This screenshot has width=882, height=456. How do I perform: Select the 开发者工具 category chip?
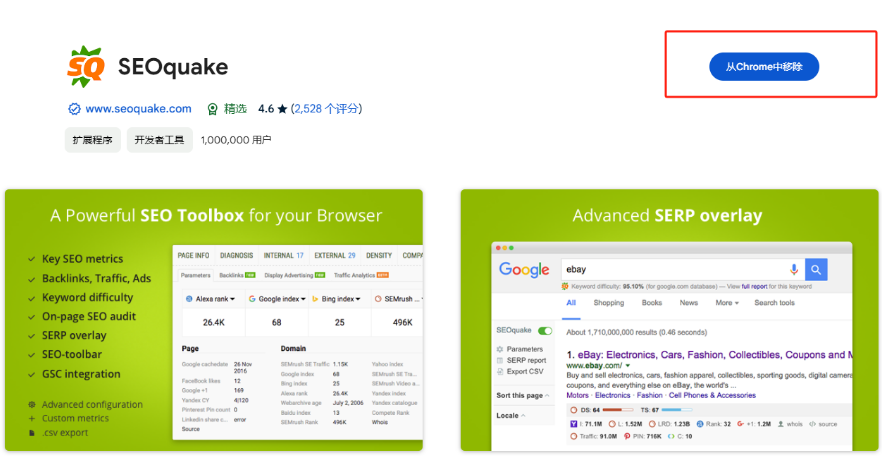(160, 140)
